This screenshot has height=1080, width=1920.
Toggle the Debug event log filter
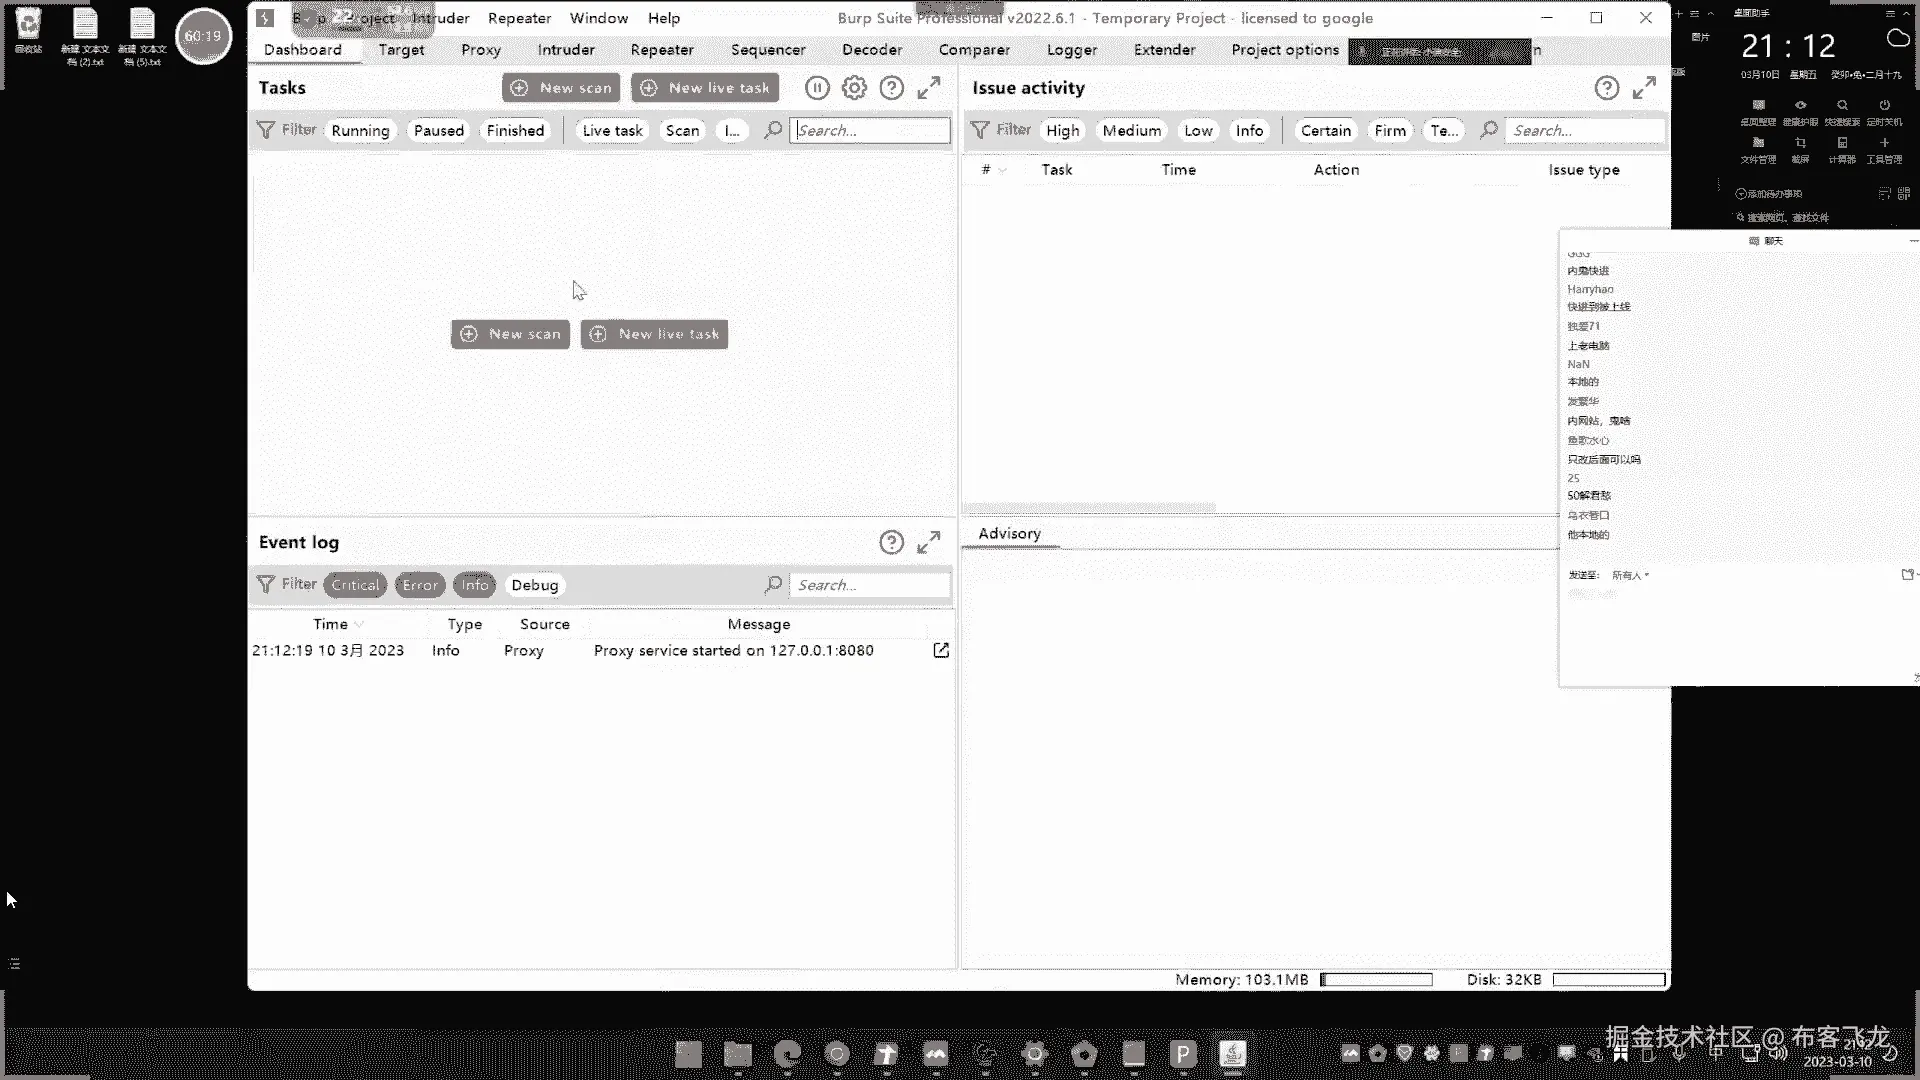click(x=534, y=585)
